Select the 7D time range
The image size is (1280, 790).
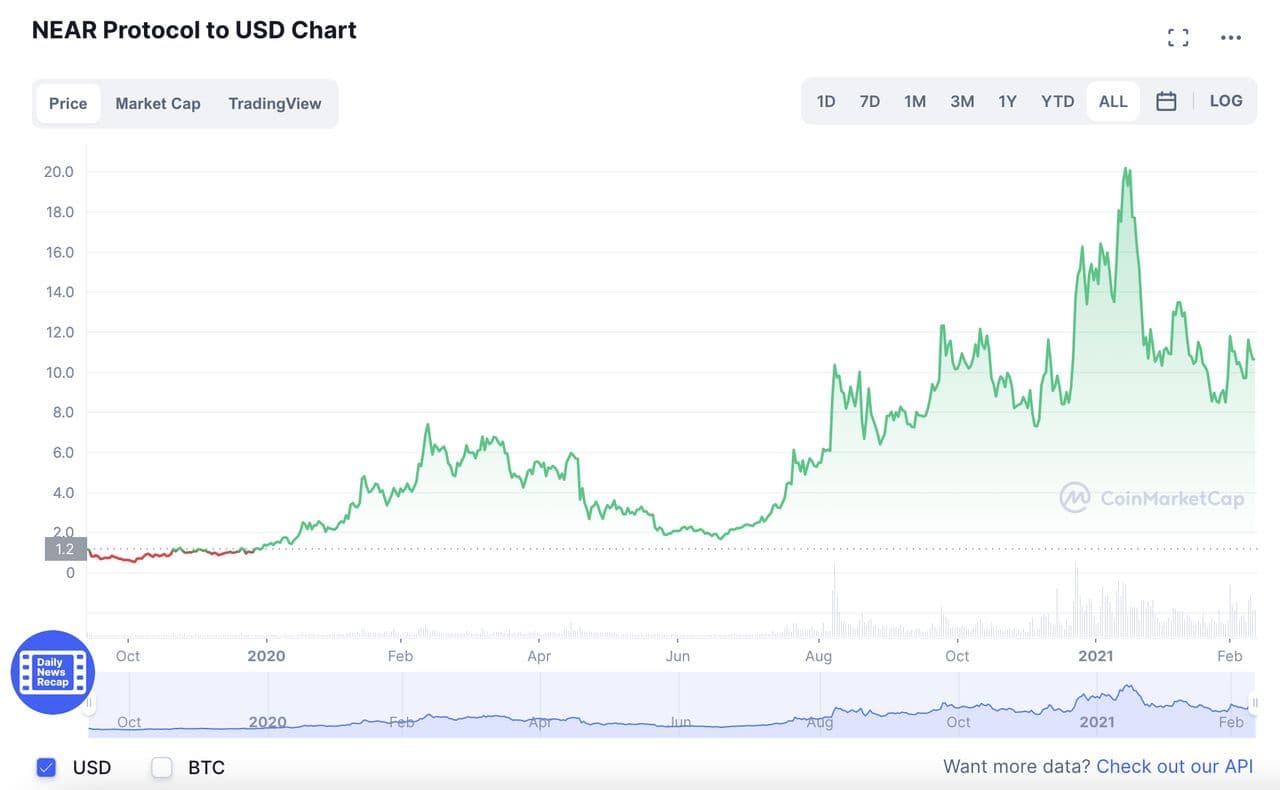pos(870,101)
